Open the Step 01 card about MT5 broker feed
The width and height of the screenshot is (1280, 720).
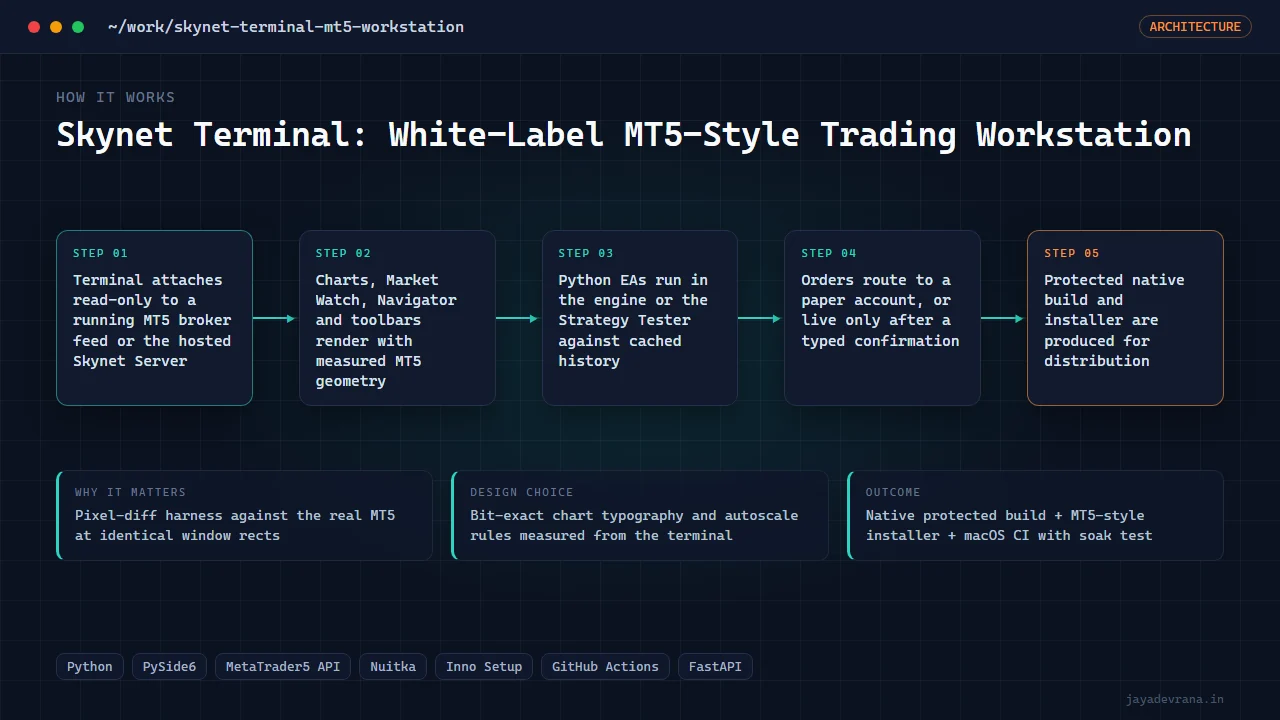click(x=154, y=318)
